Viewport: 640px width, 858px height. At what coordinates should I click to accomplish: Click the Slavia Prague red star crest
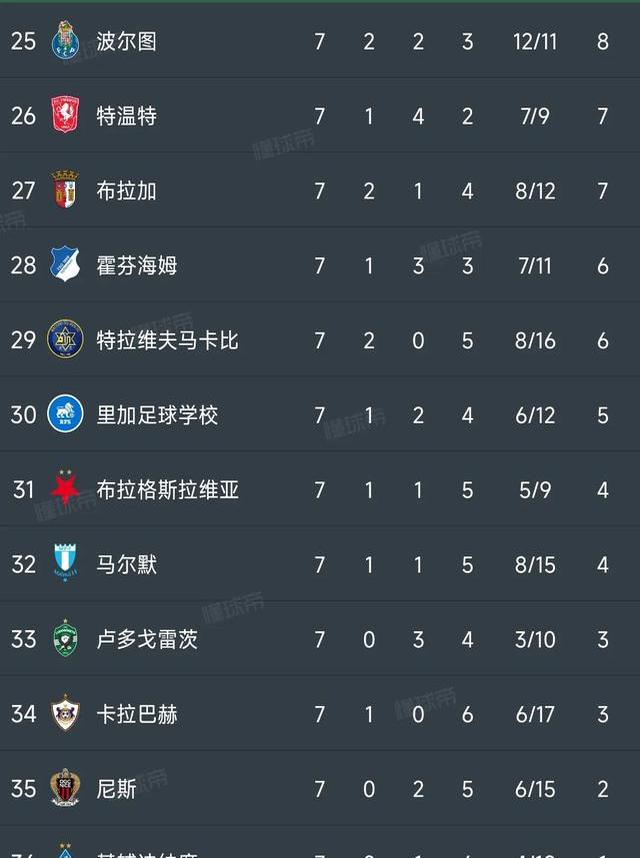tap(64, 489)
